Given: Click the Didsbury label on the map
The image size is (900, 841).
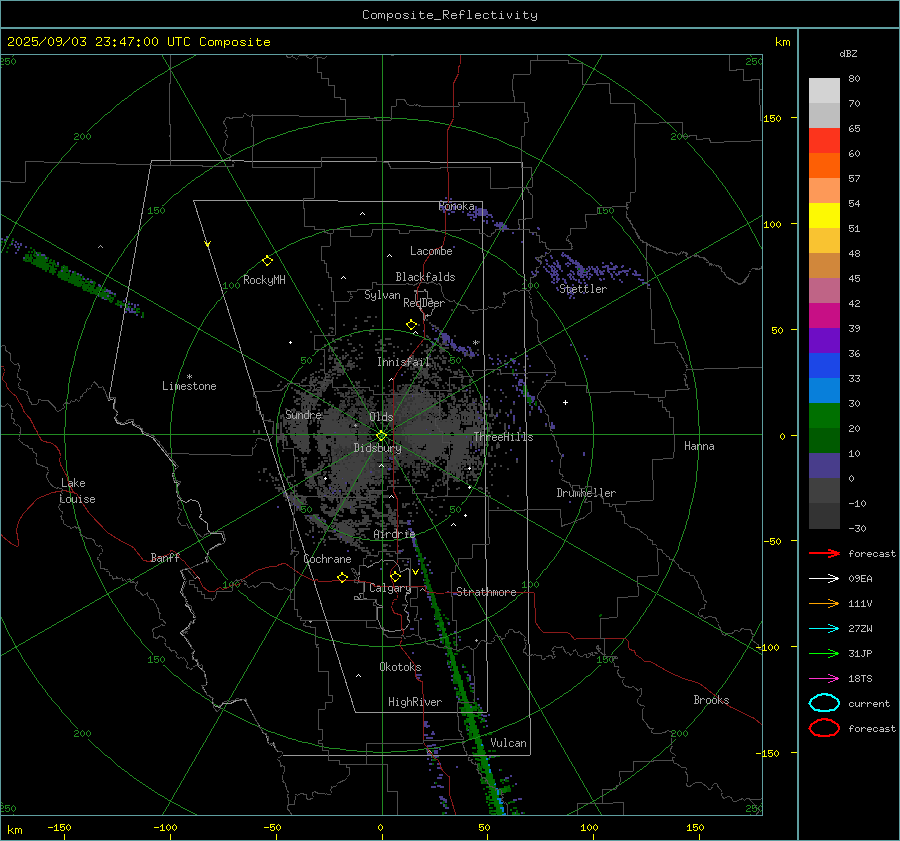Looking at the screenshot, I should coord(377,448).
